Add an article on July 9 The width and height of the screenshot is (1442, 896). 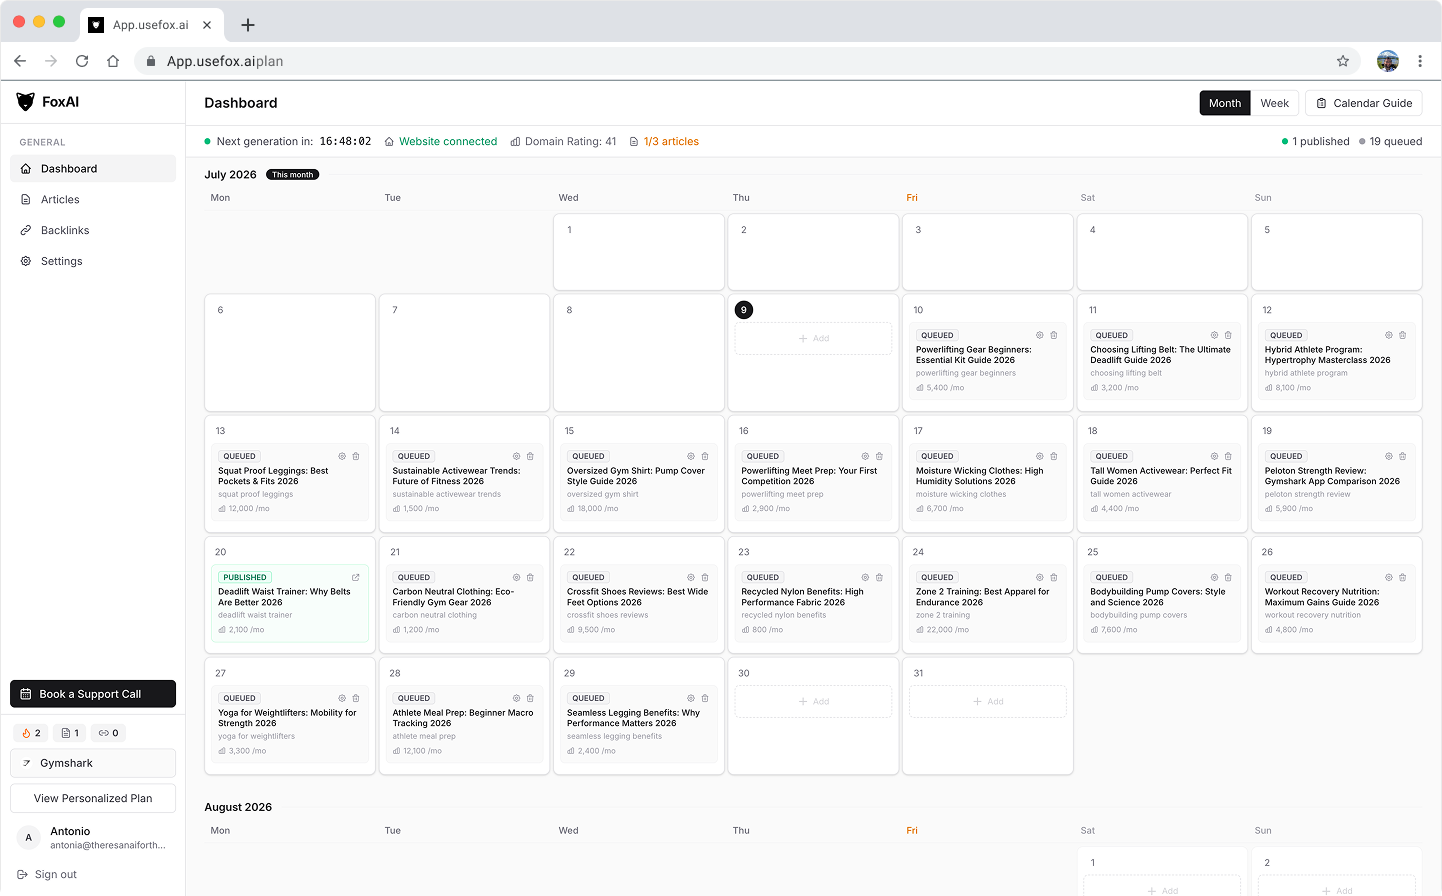813,338
